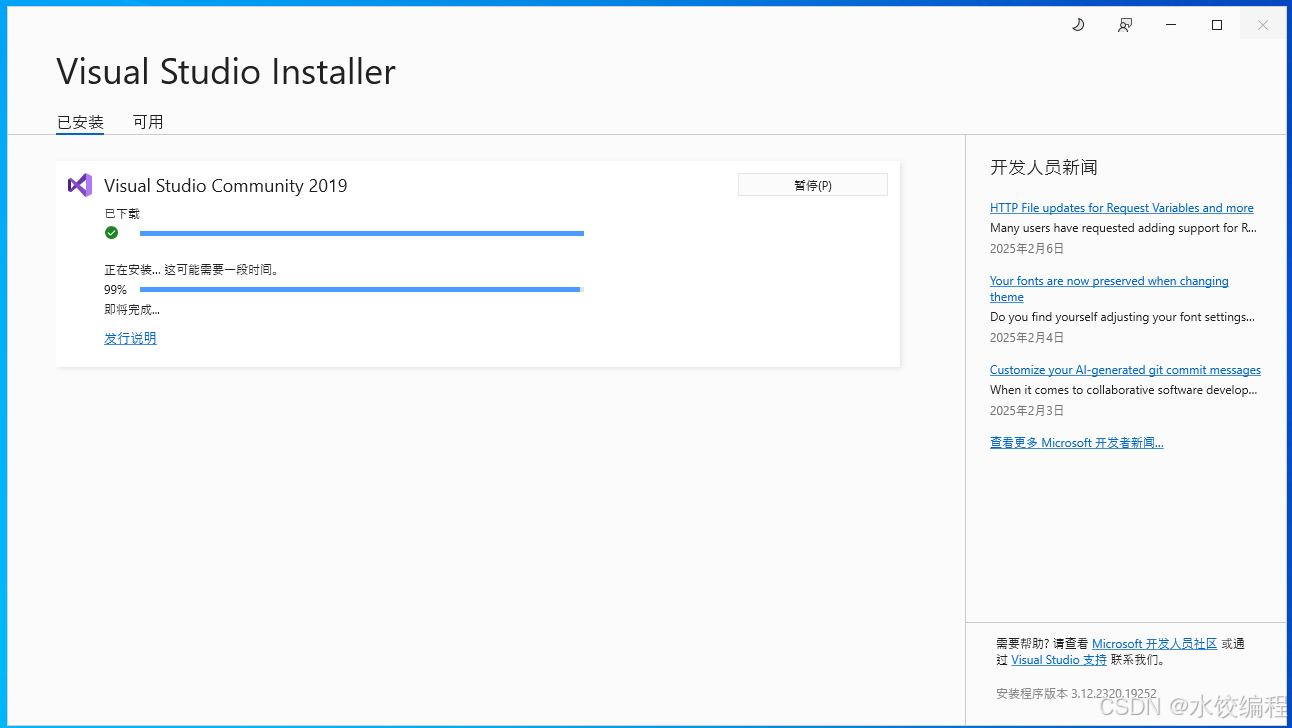Image resolution: width=1292 pixels, height=728 pixels.
Task: Click the 'Do you find yourself adjusting' summary
Action: pos(1122,317)
